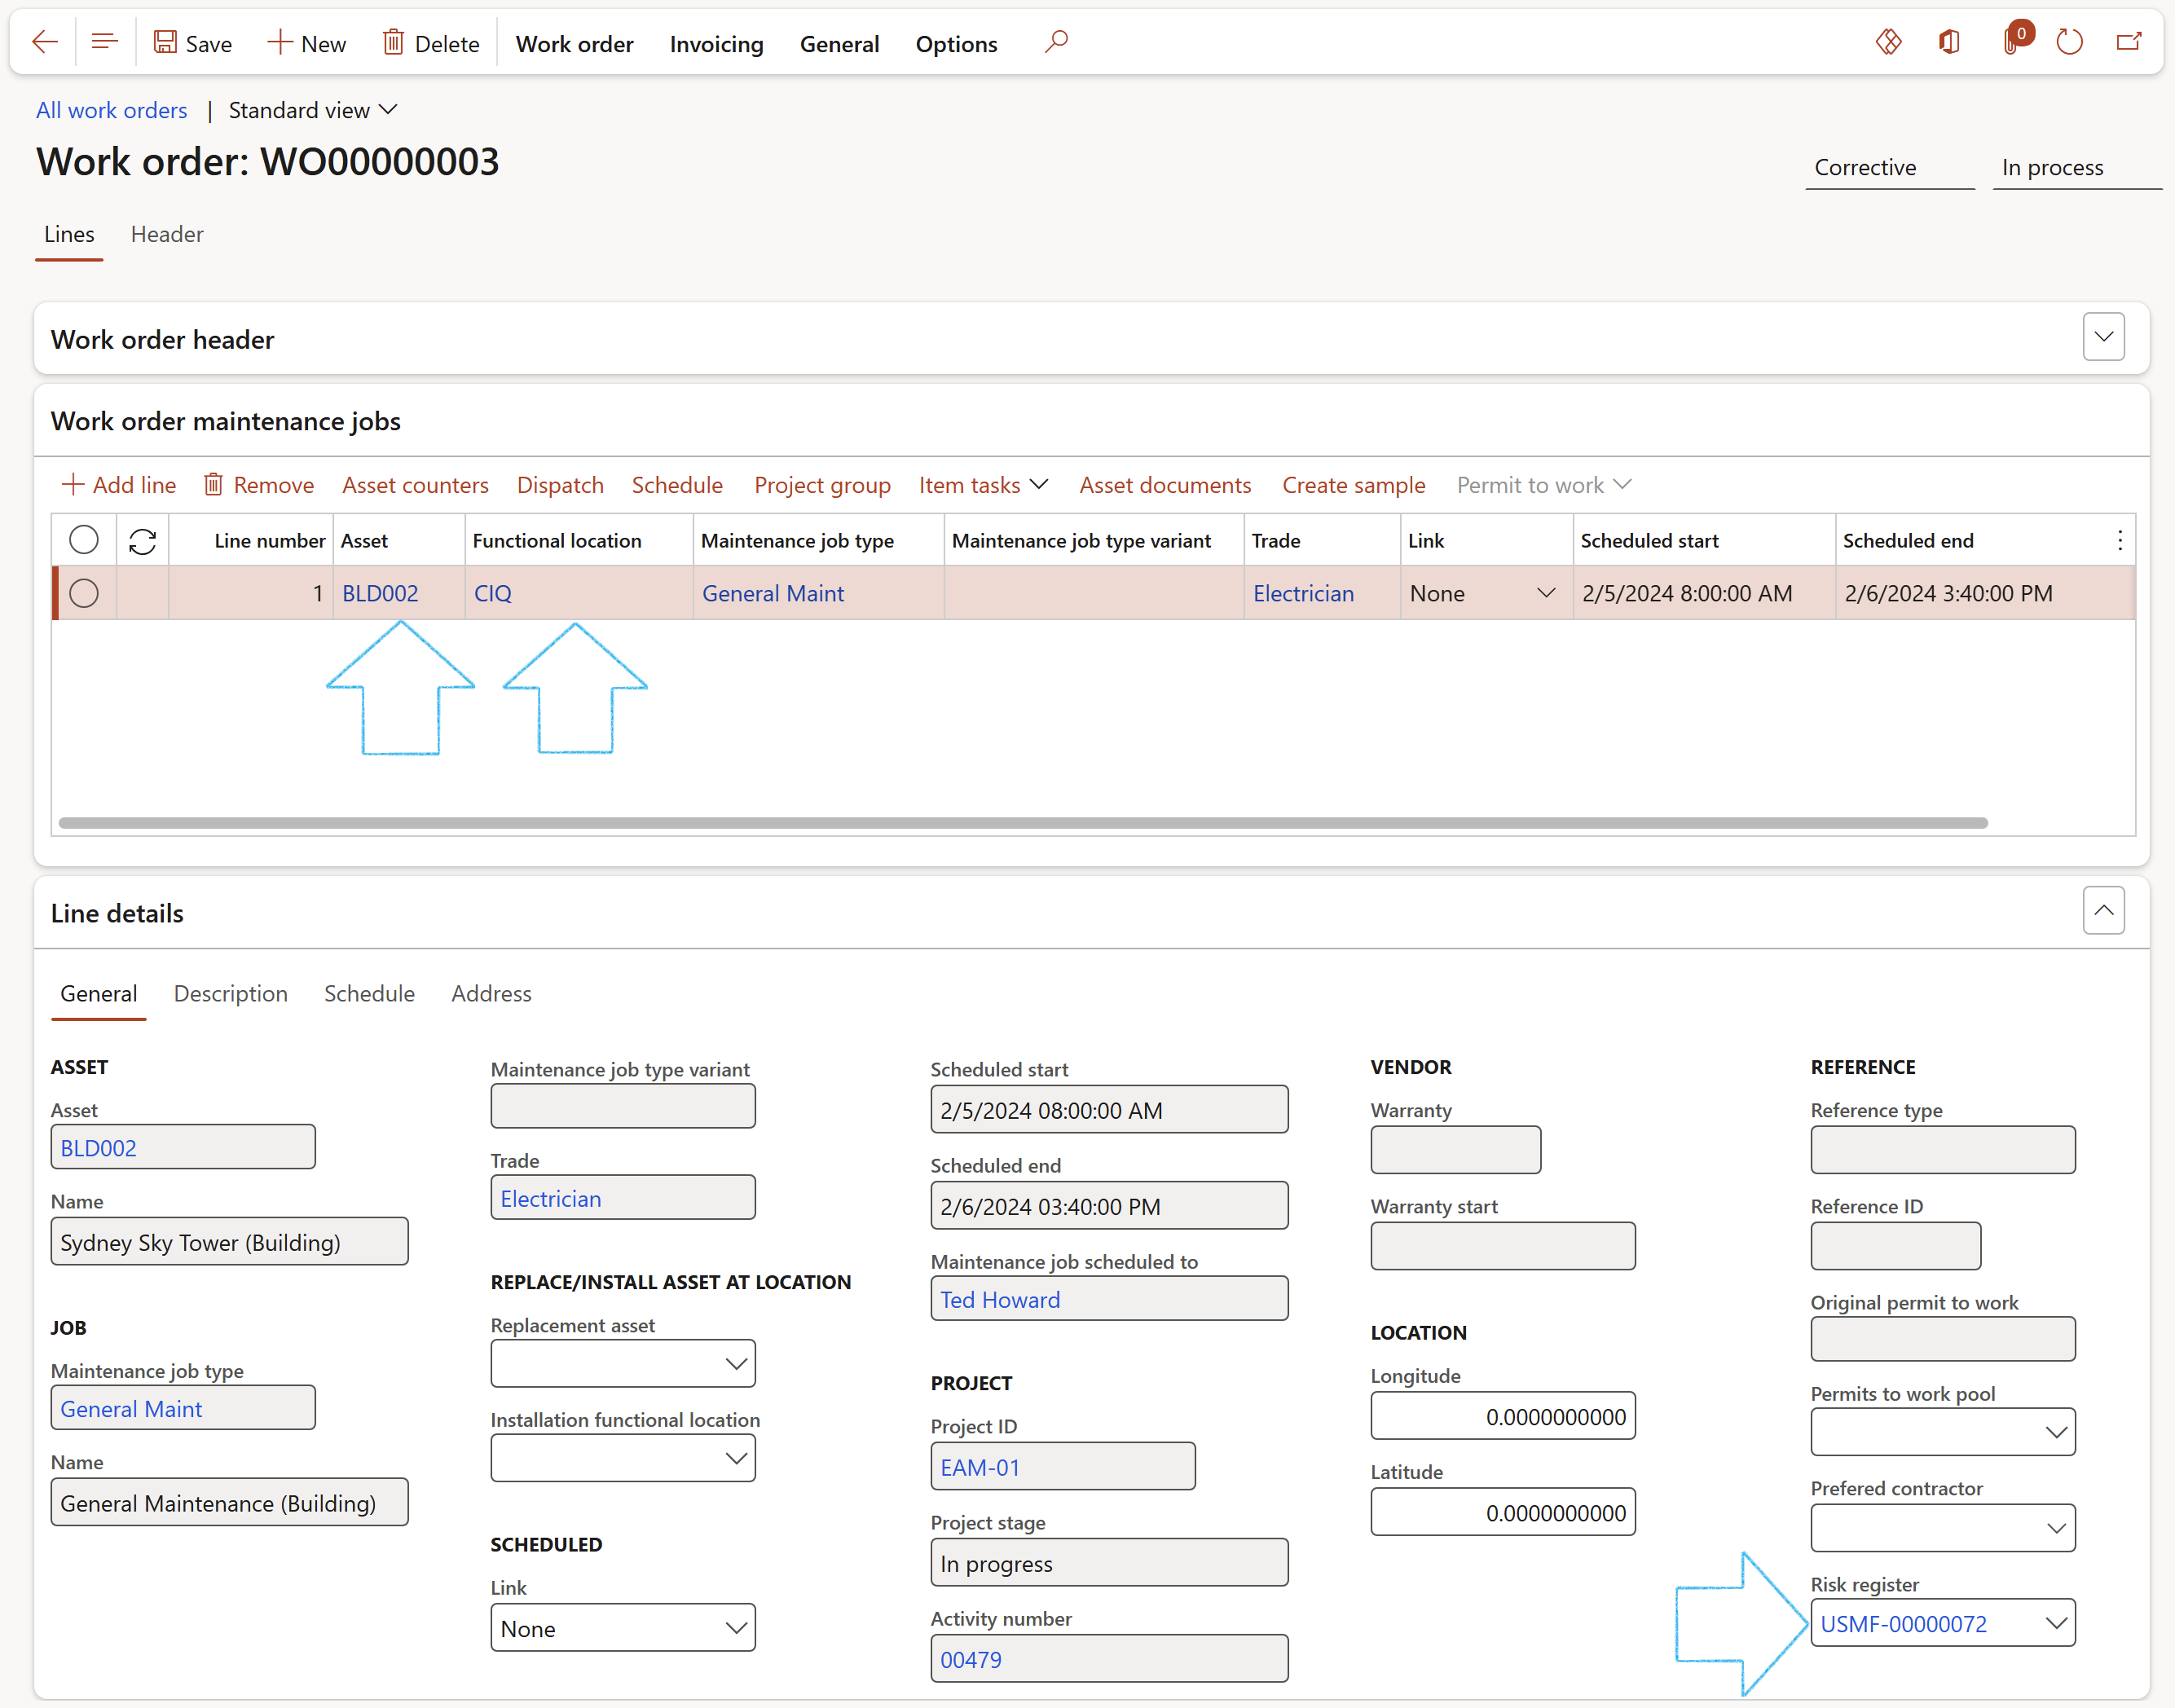Expand the Work order header section
2175x1708 pixels.
2103,337
